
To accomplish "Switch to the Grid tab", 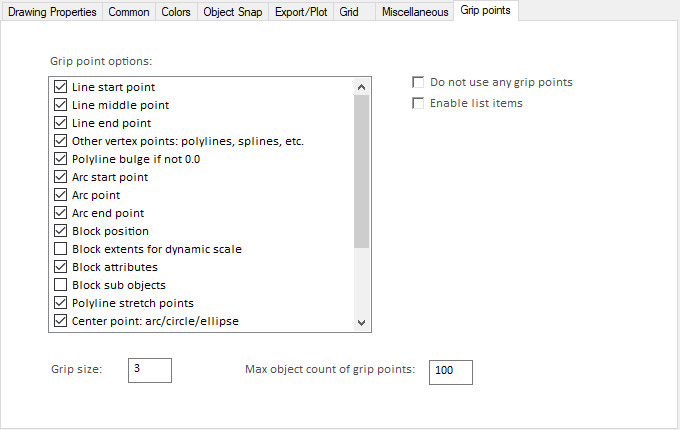I will 349,12.
